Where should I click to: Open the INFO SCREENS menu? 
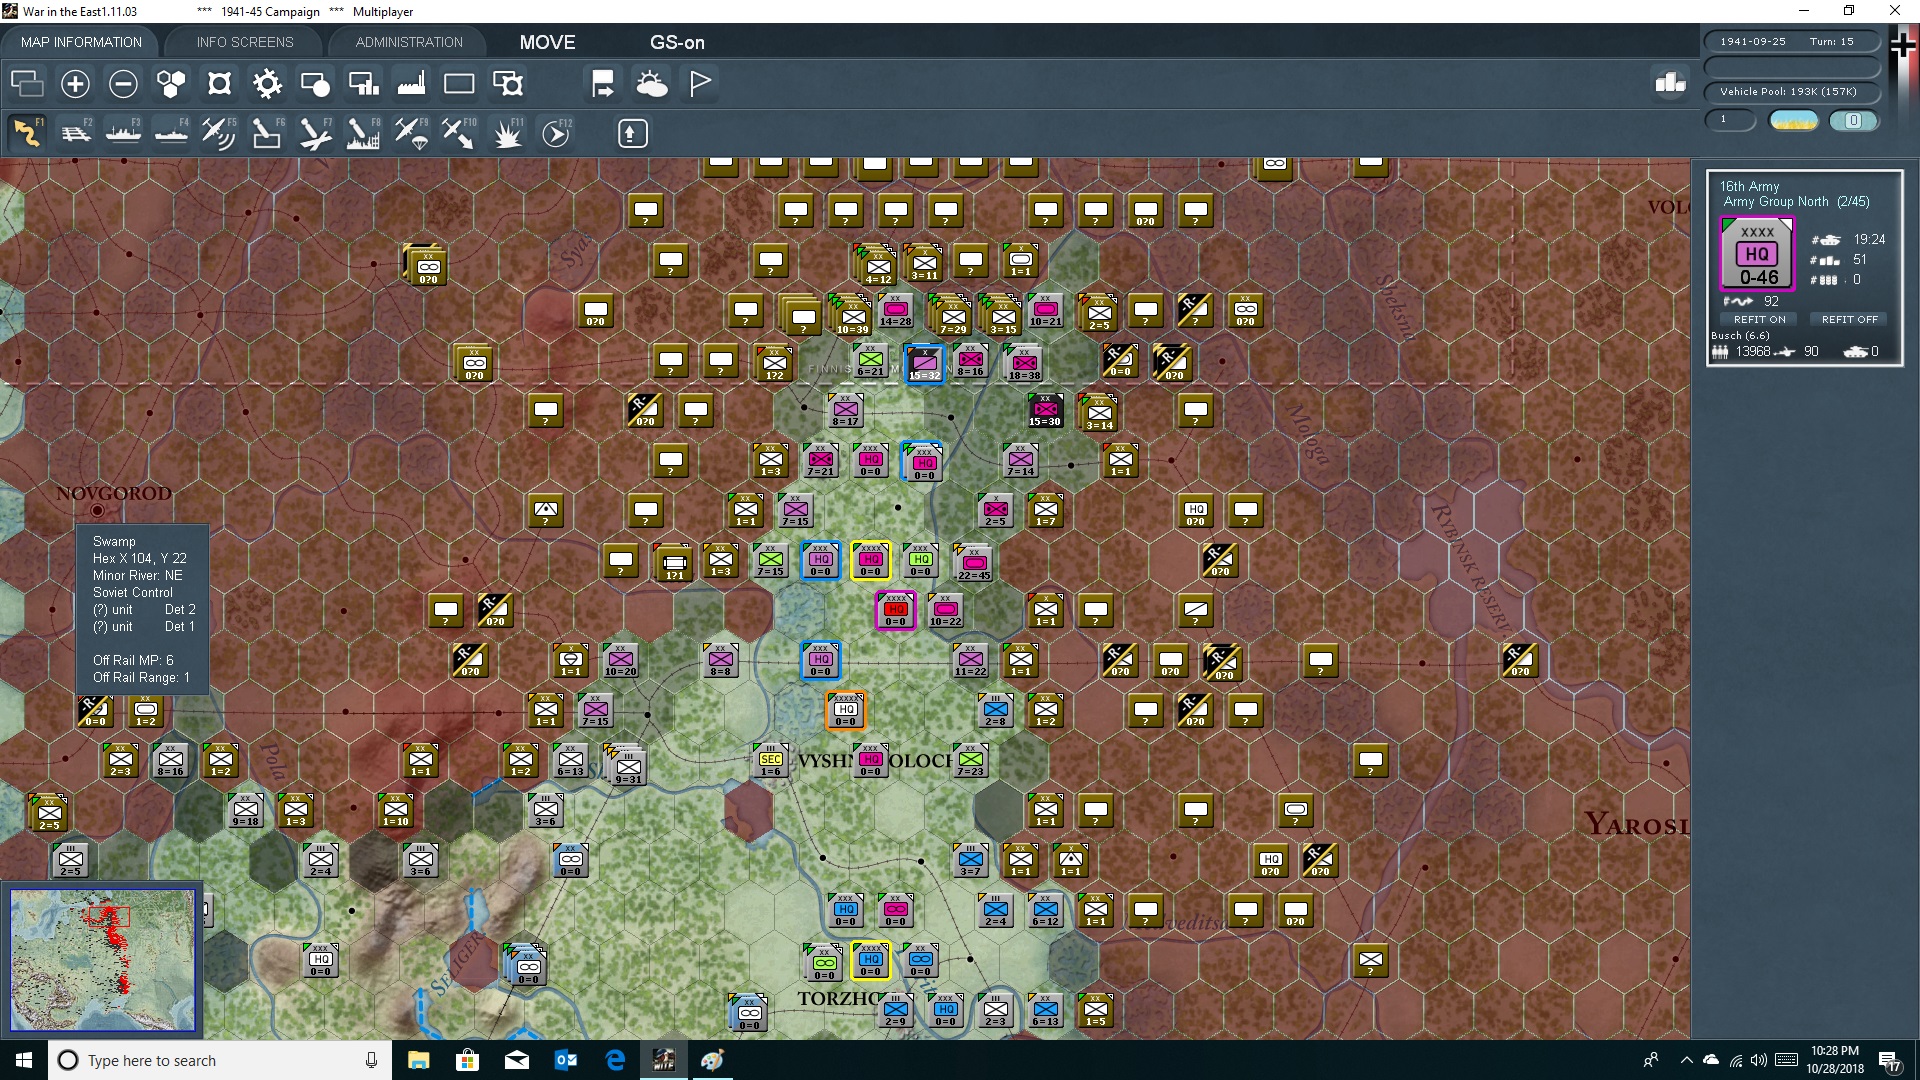243,42
